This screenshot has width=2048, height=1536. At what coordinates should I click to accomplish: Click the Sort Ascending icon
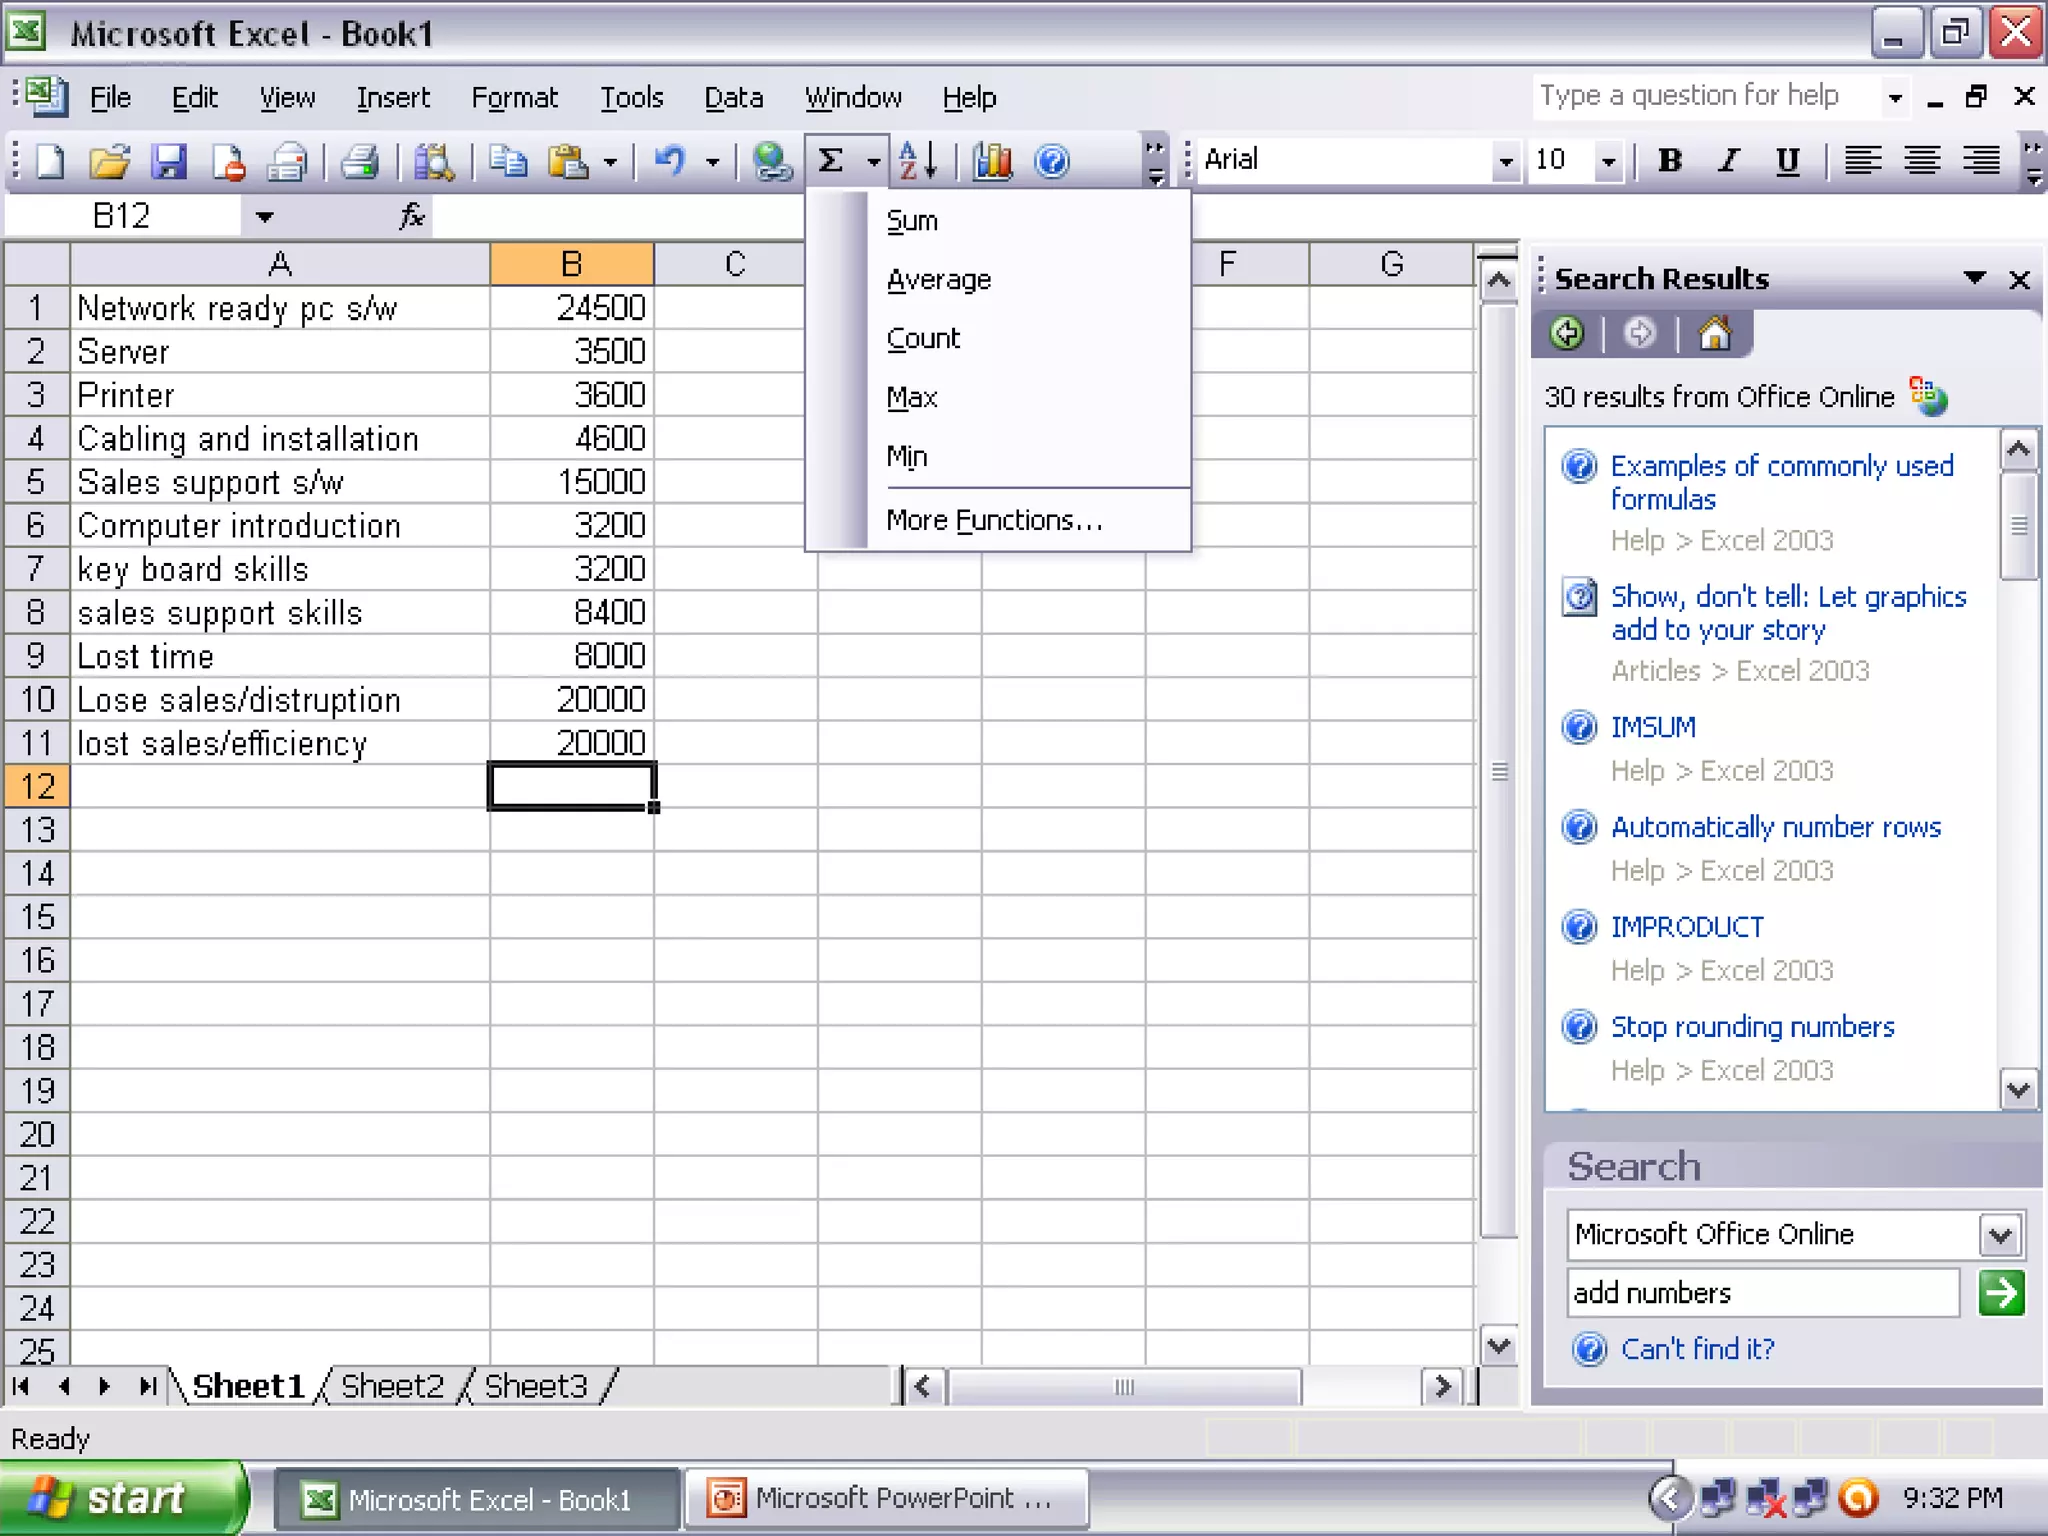coord(917,161)
